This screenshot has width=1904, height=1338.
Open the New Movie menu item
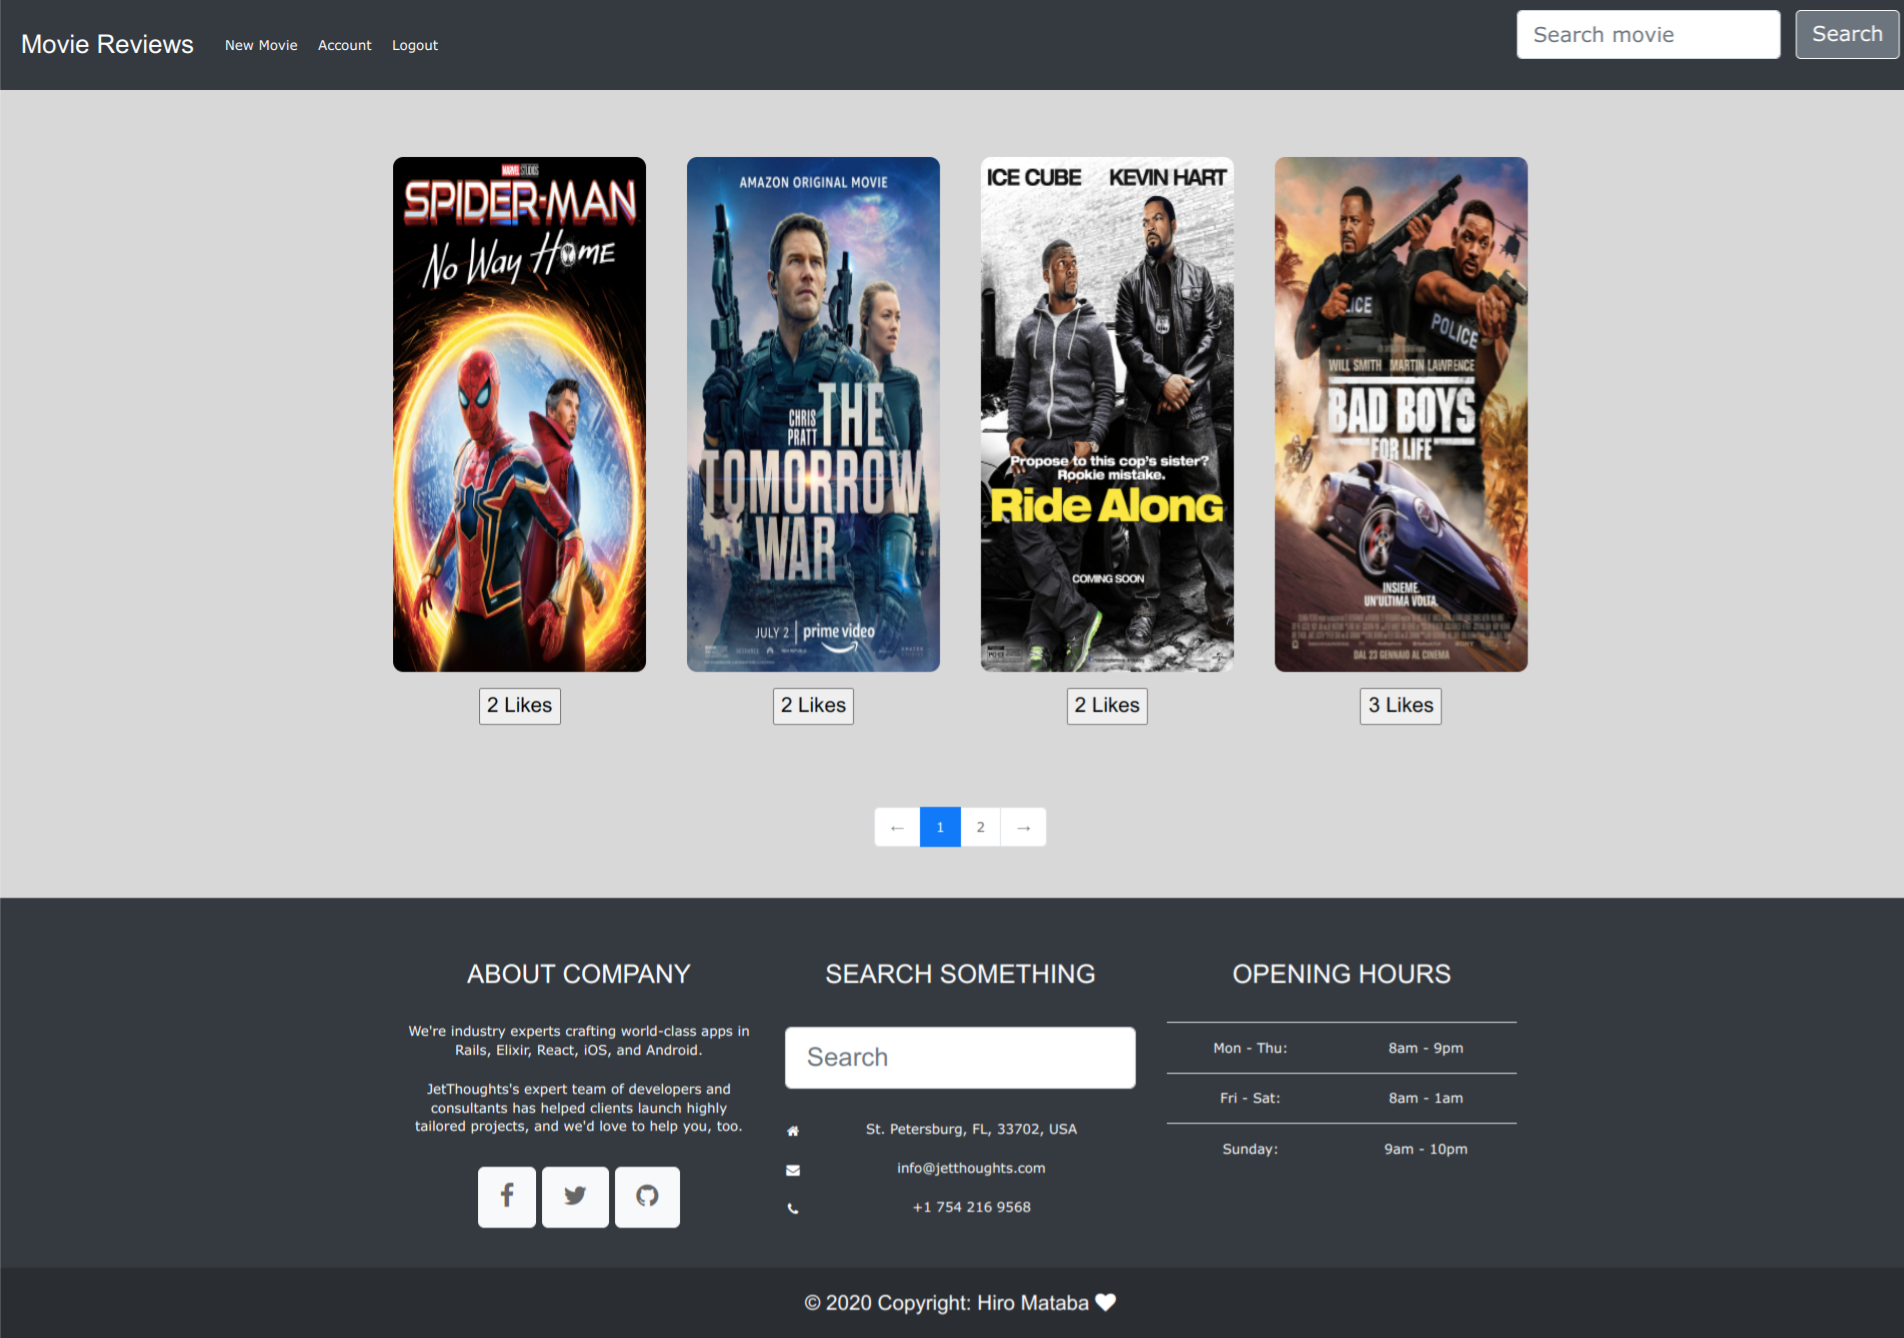[x=261, y=45]
